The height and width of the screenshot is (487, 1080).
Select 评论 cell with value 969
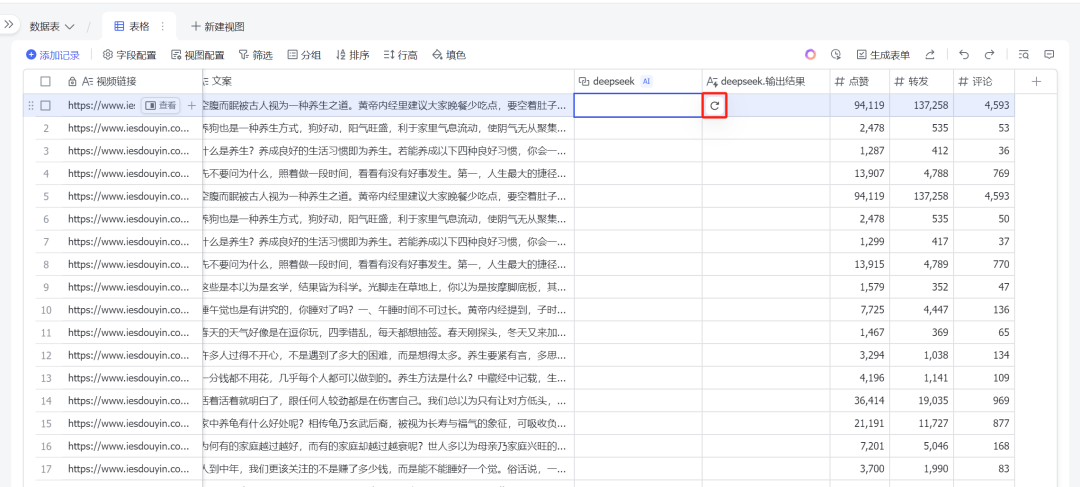coord(984,401)
